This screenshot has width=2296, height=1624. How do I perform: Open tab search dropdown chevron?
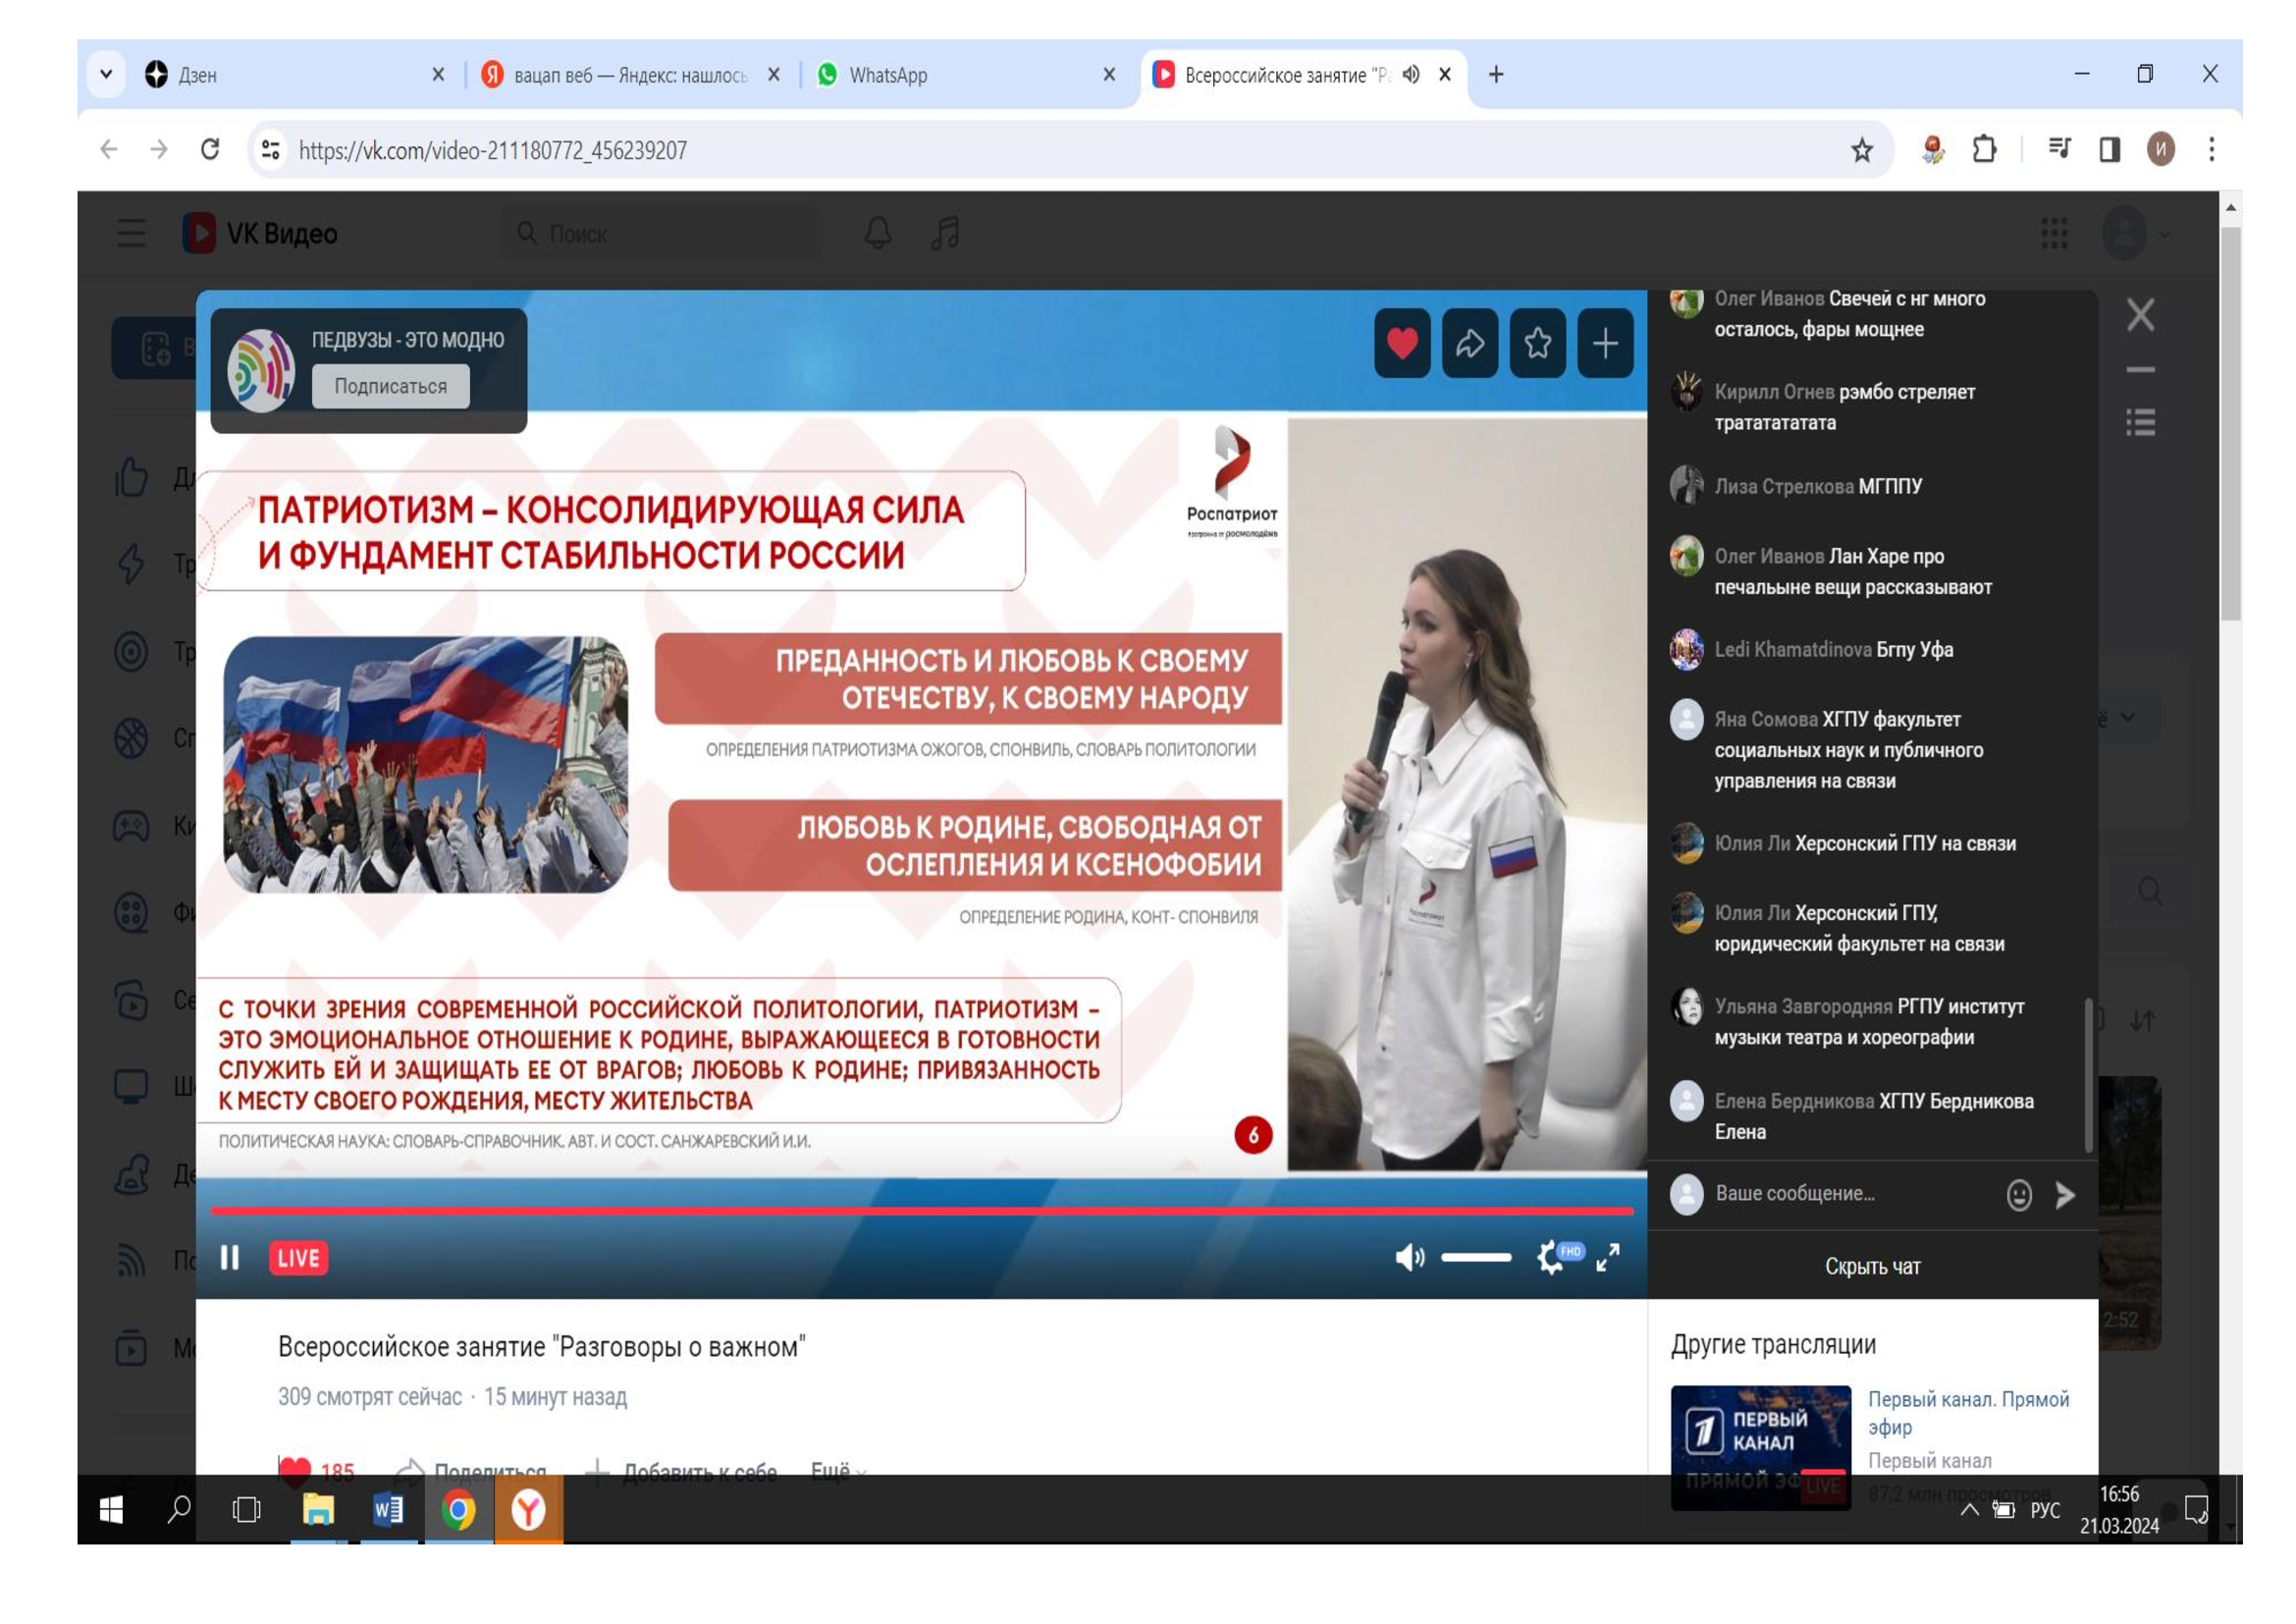(x=106, y=74)
